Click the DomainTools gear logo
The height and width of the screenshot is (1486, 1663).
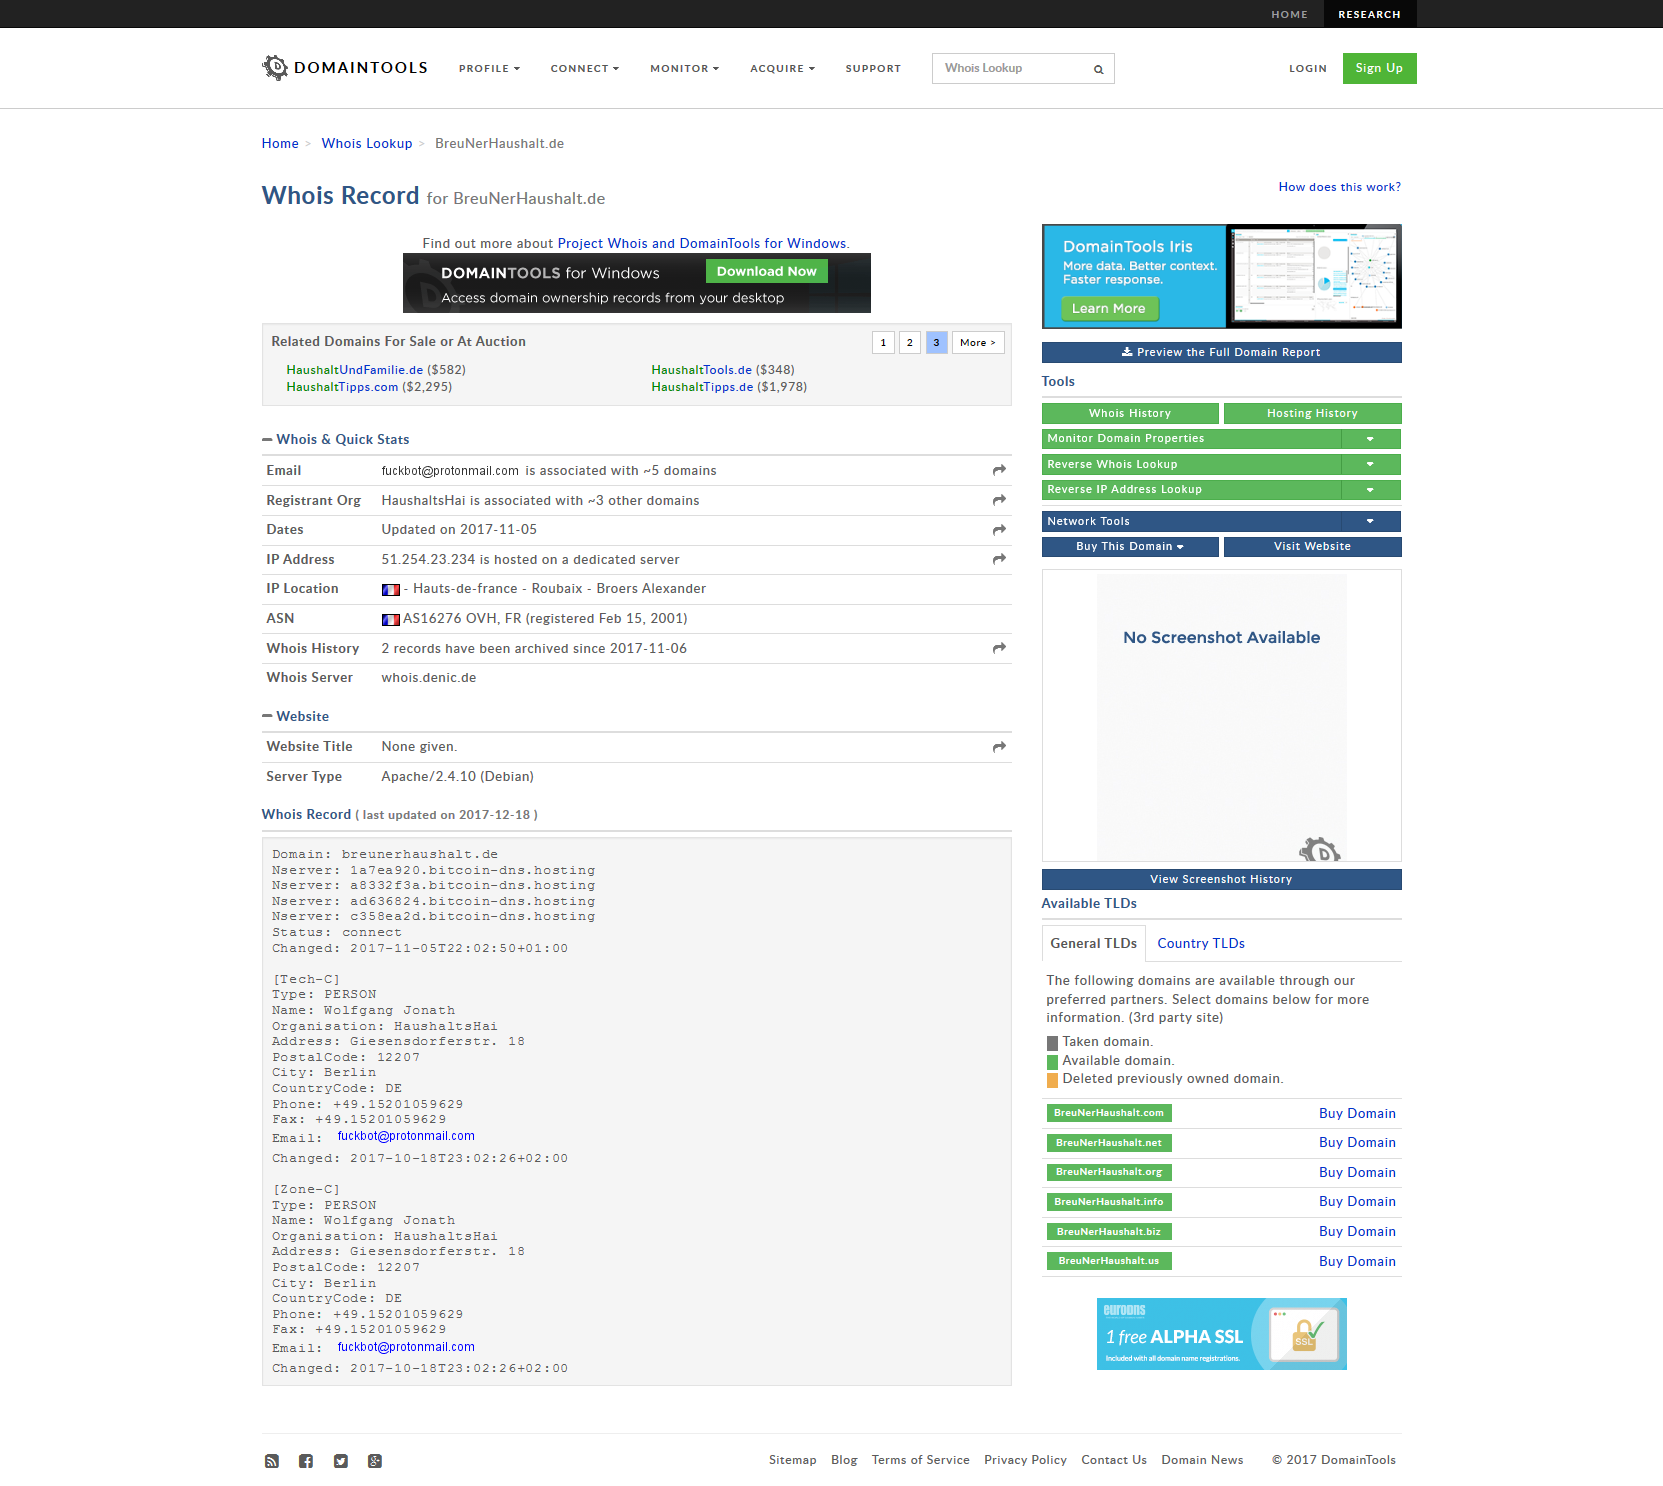point(274,67)
